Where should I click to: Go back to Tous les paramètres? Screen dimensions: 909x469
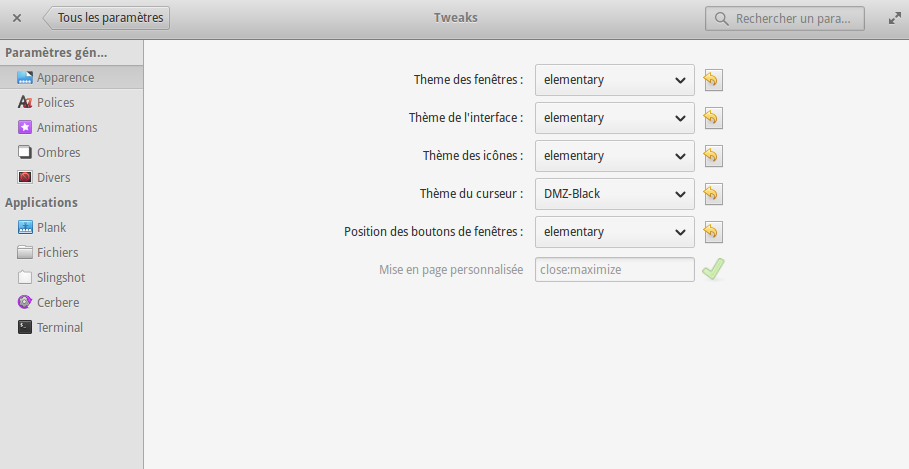click(107, 18)
